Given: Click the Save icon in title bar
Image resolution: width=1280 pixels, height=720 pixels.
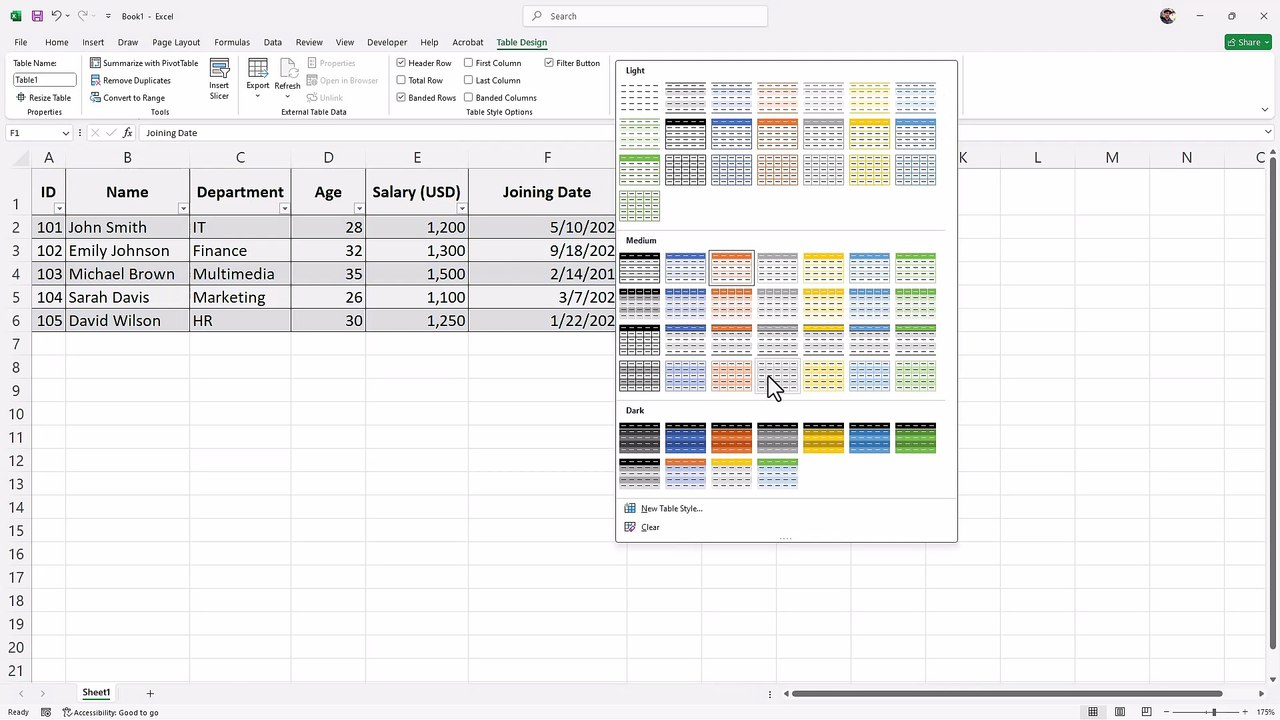Looking at the screenshot, I should [37, 16].
